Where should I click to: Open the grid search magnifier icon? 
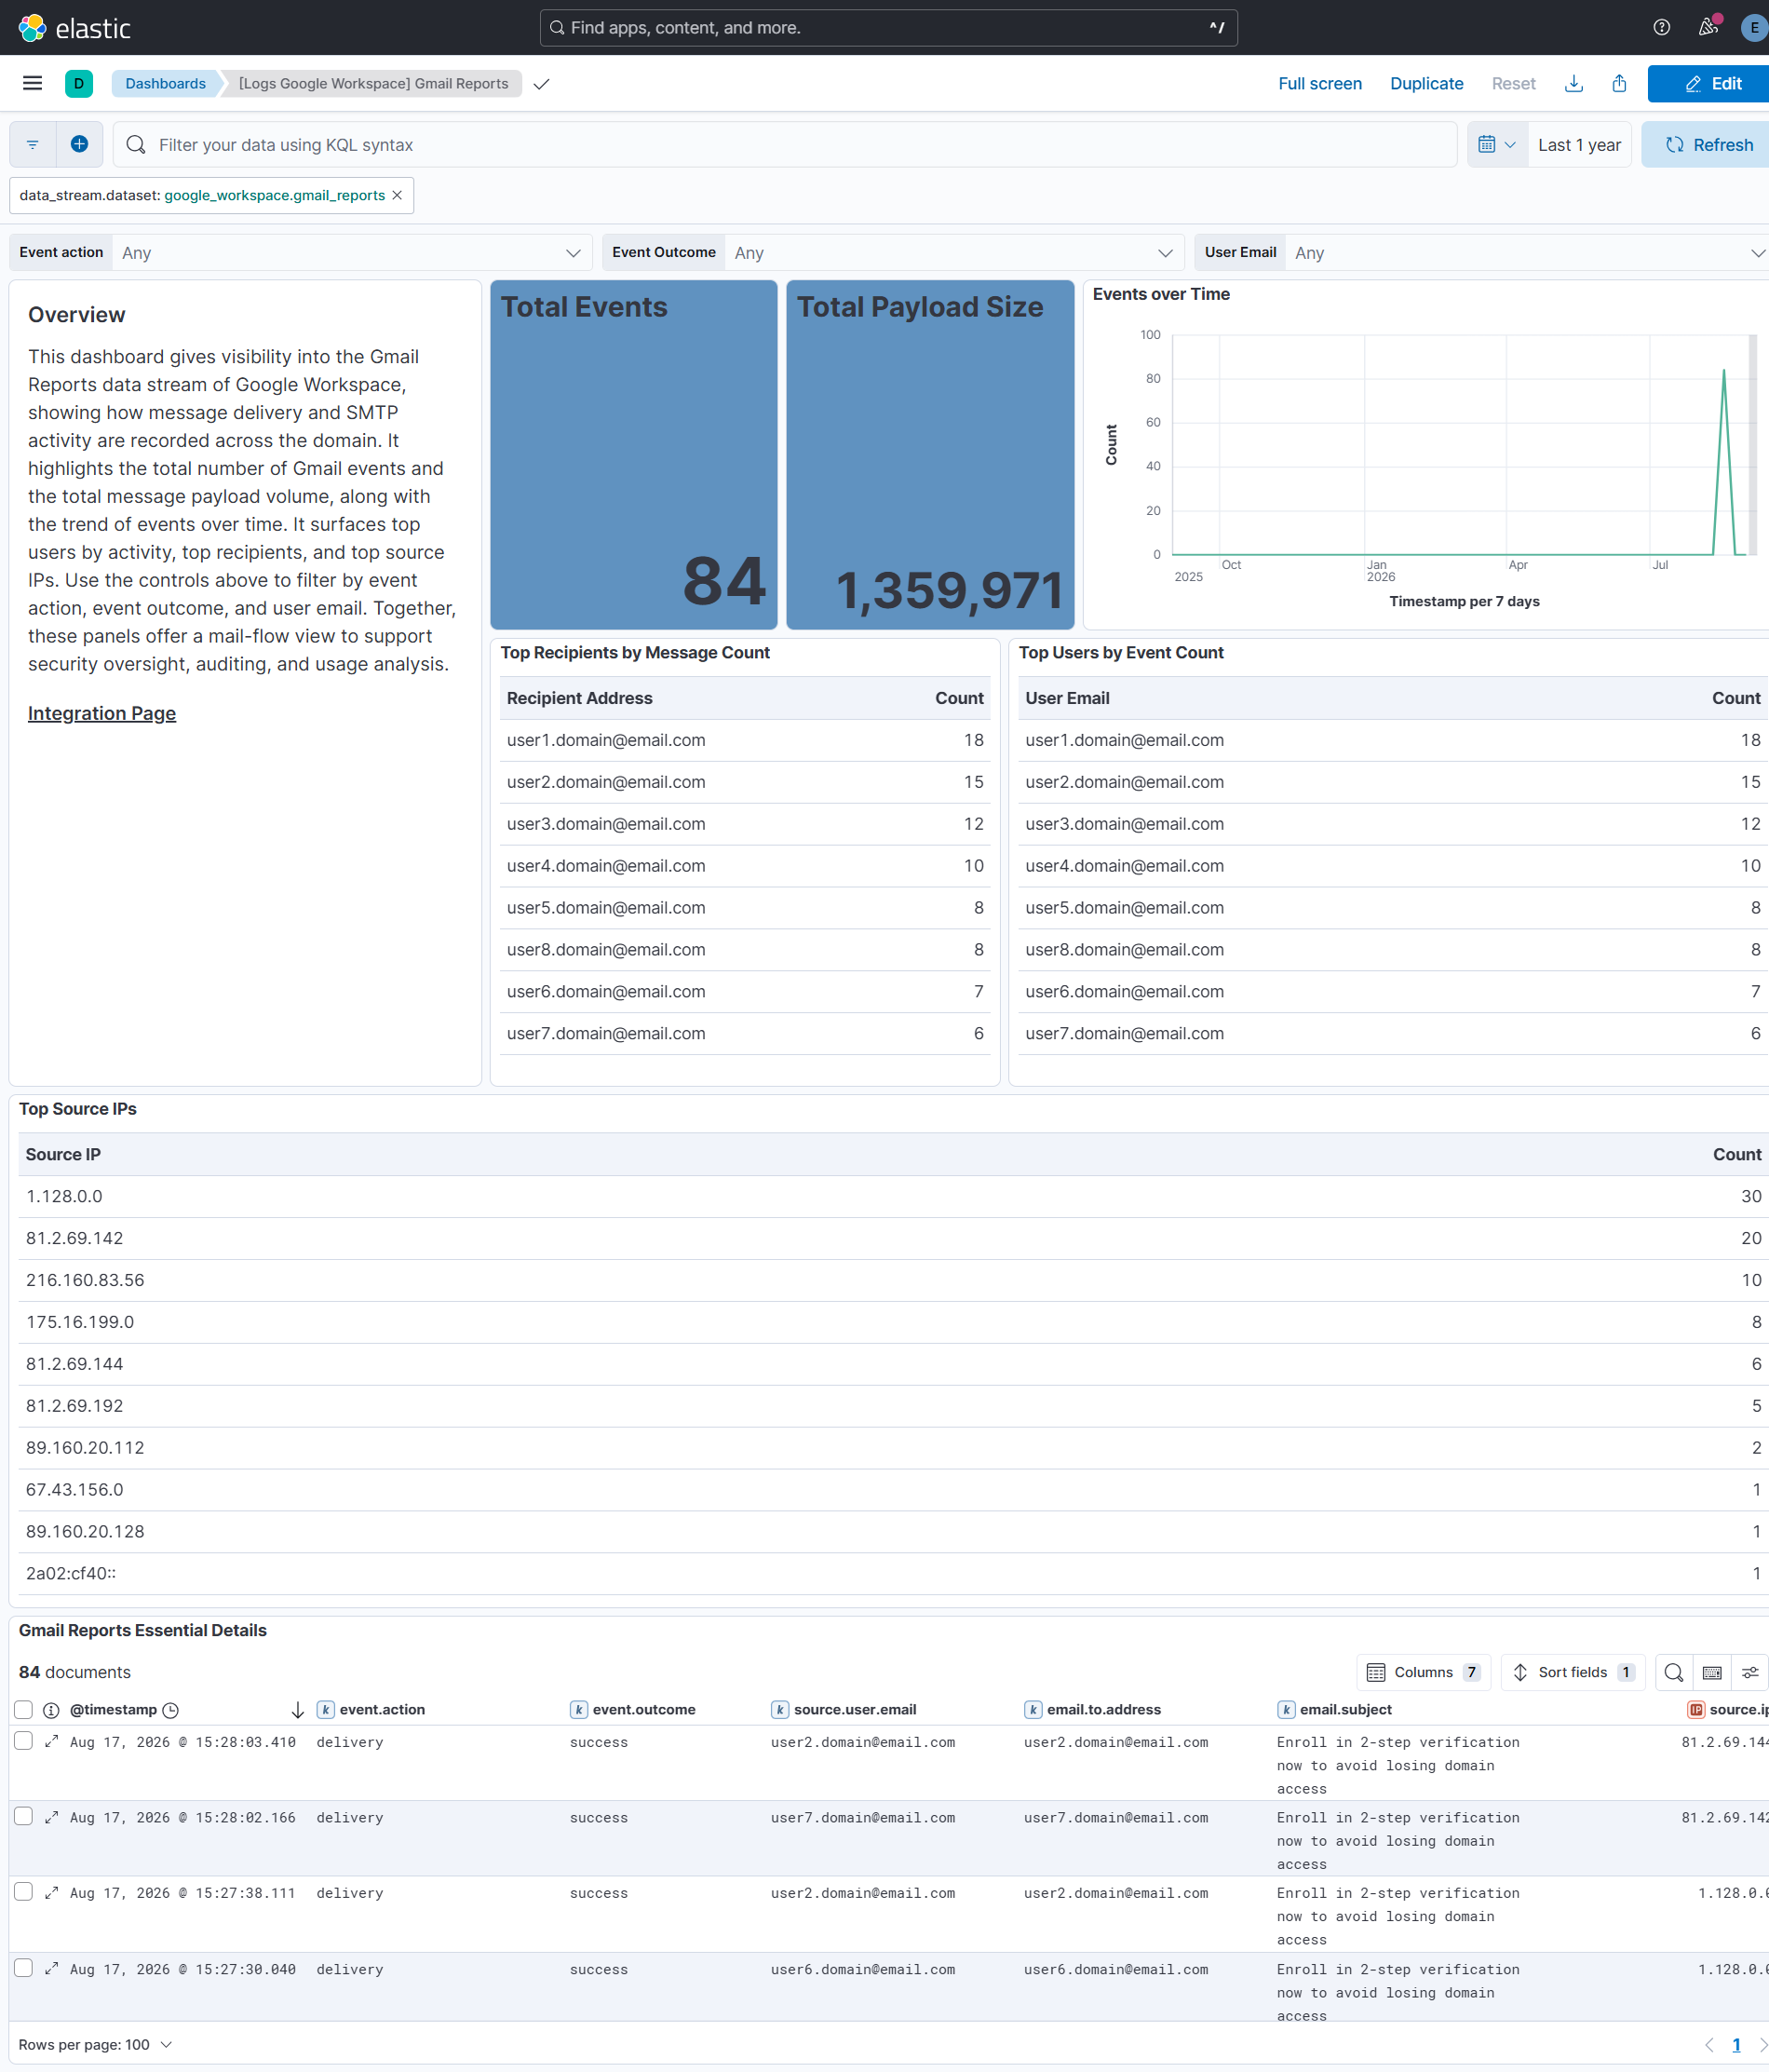1673,1672
